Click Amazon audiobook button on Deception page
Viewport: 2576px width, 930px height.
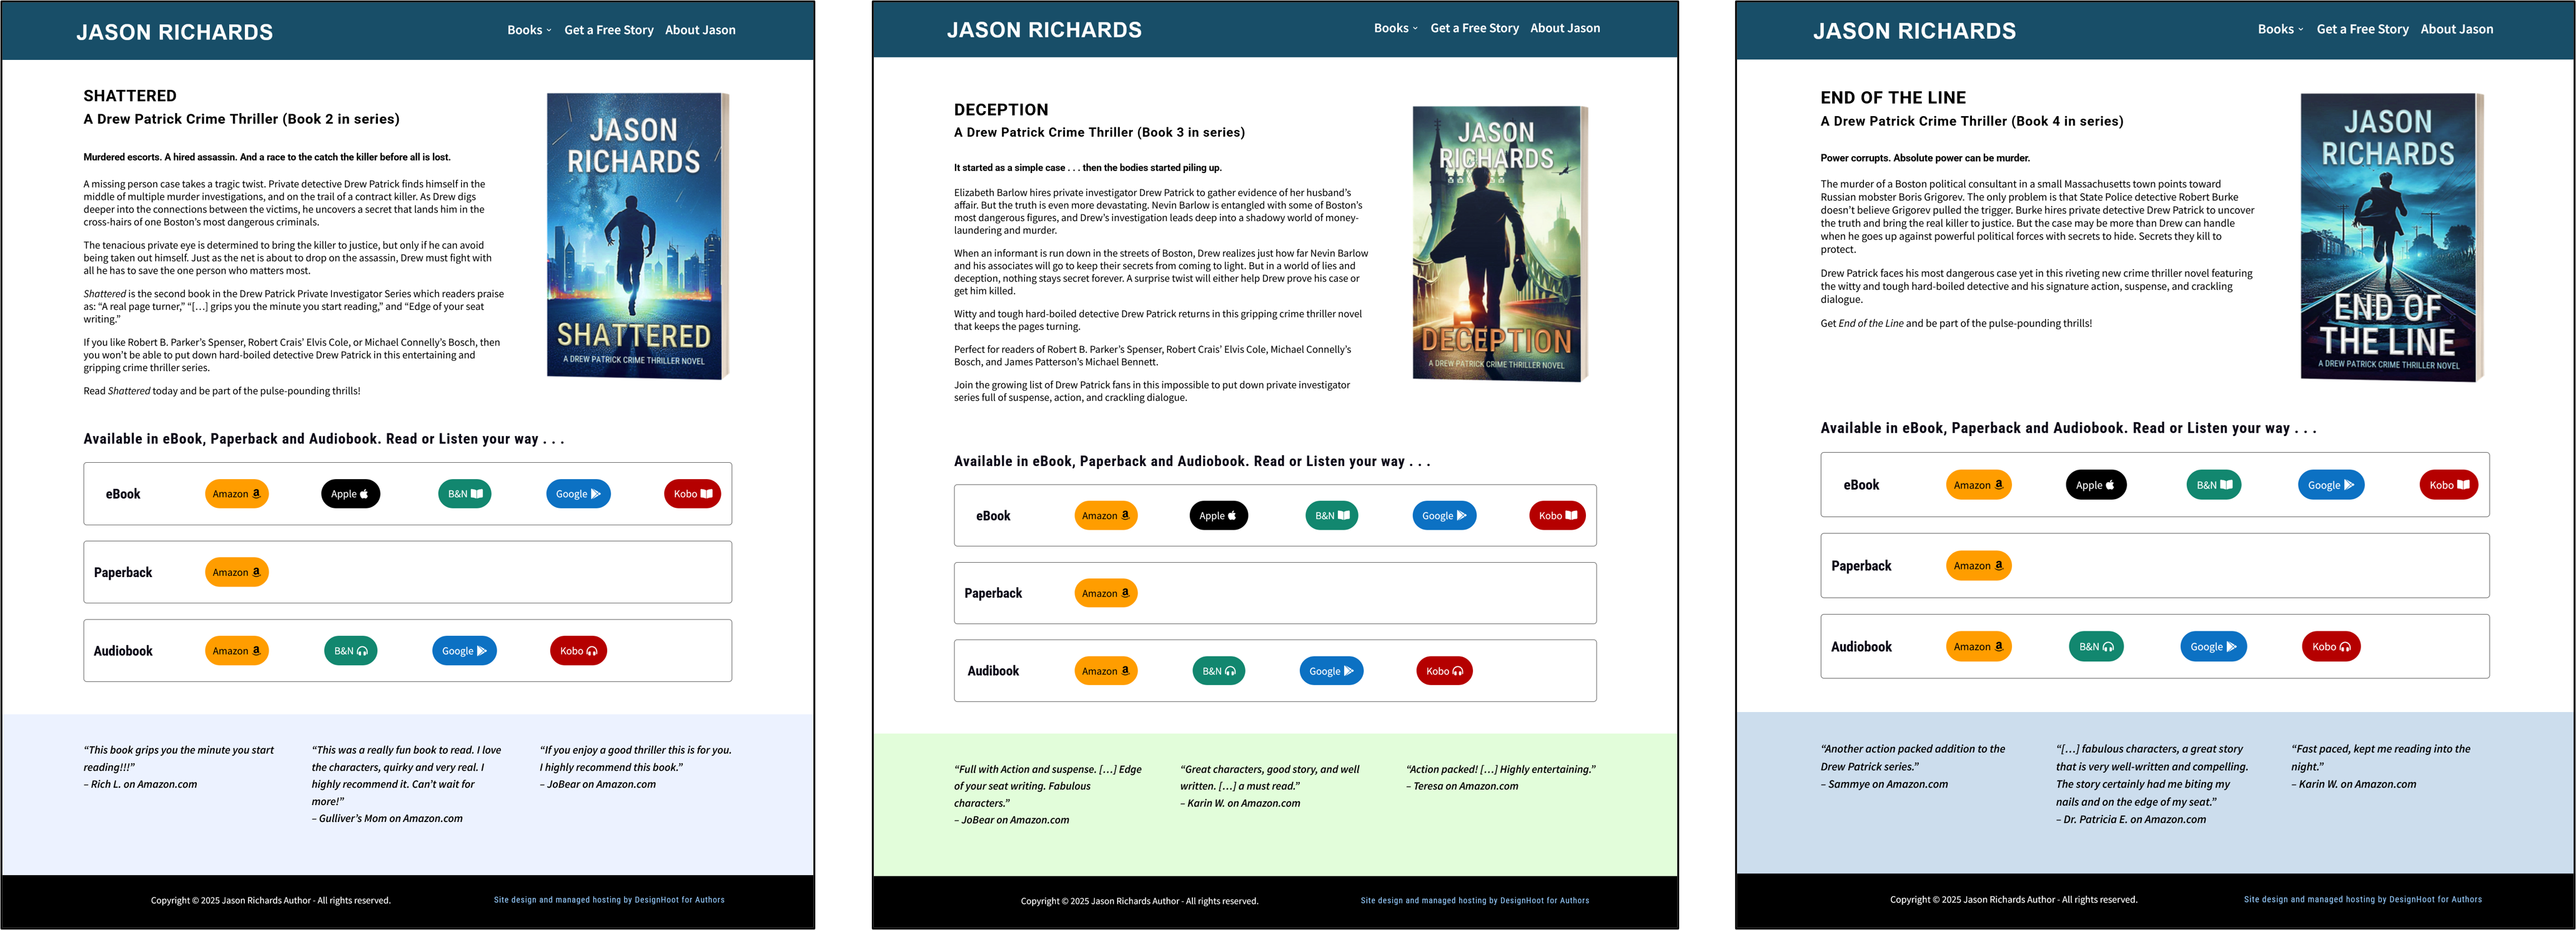(1105, 671)
